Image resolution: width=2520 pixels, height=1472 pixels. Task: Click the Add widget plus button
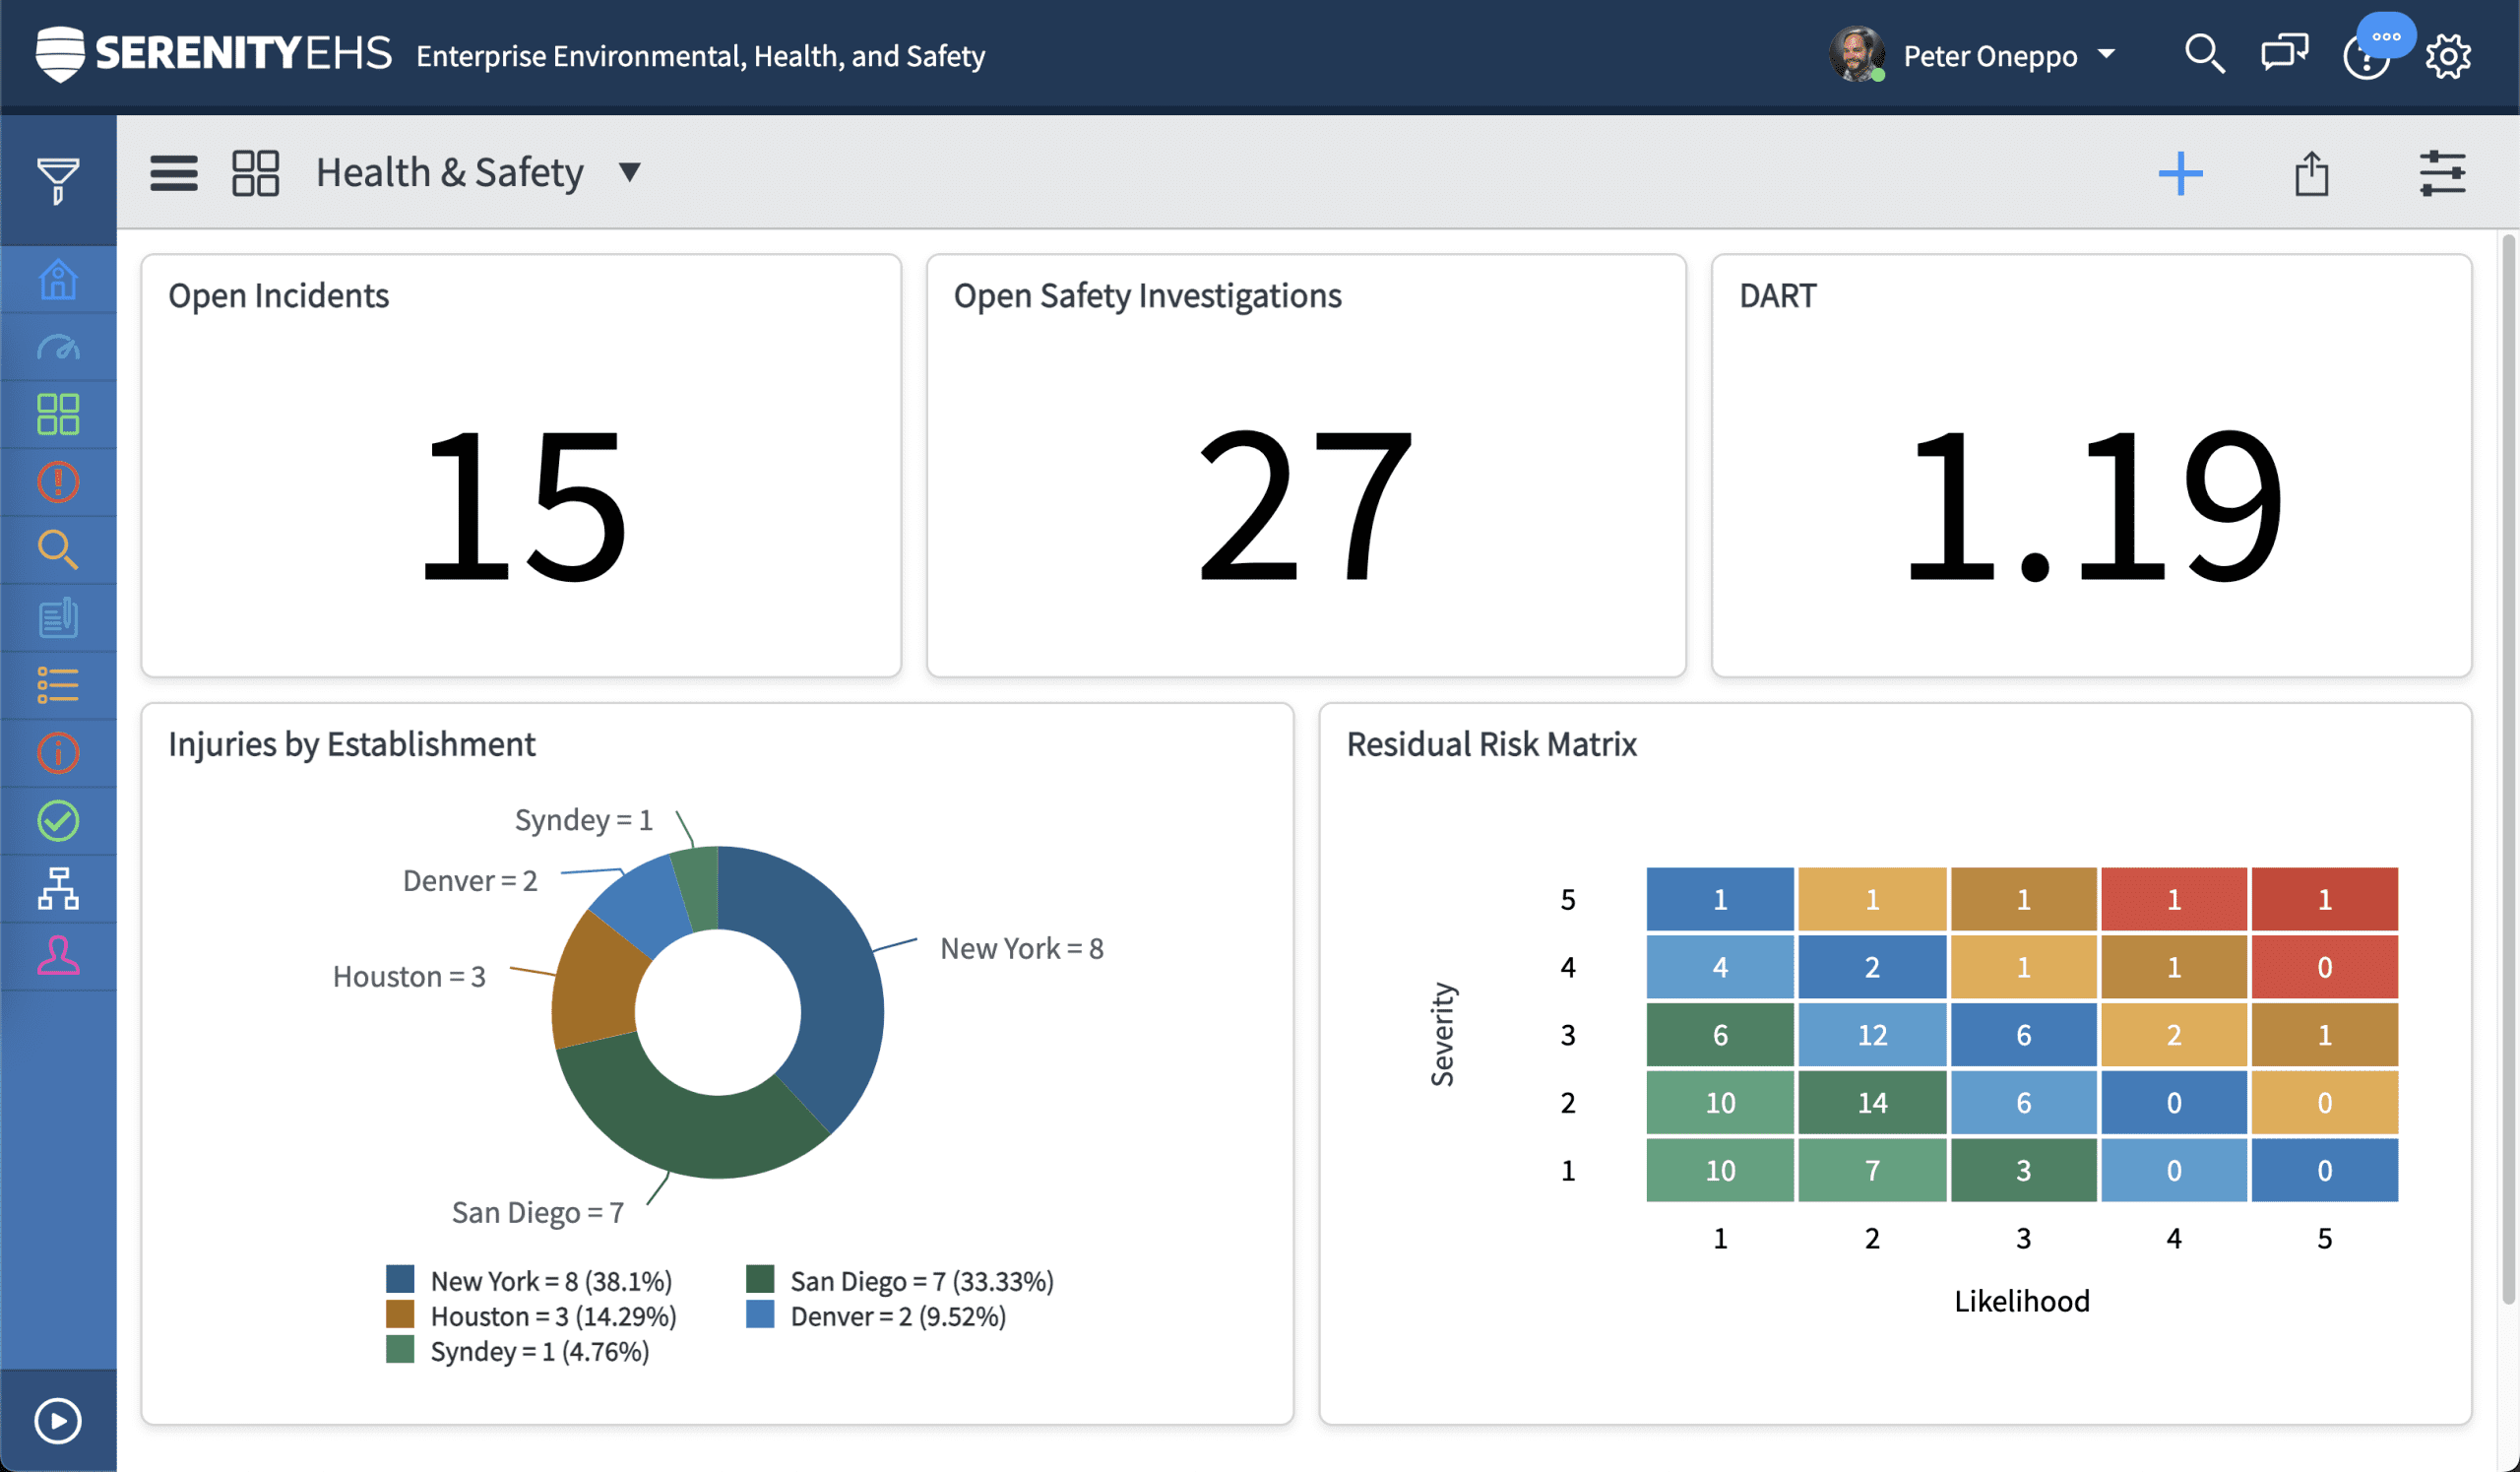tap(2180, 171)
